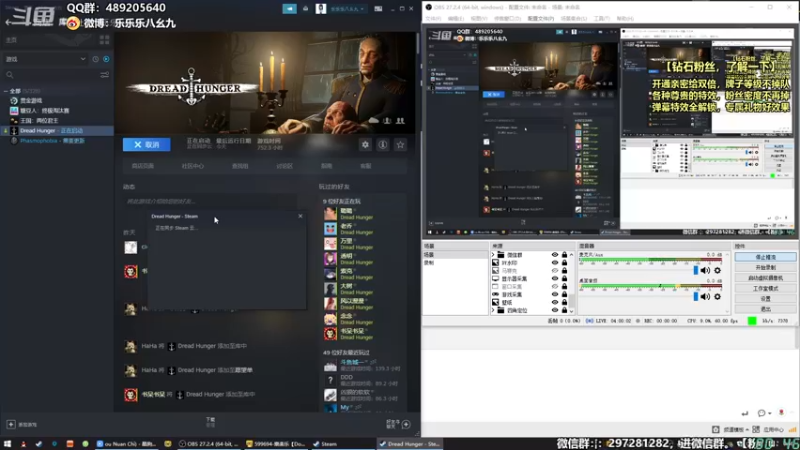Toggle the ready-to-play filter icon
The image size is (800, 450).
106,59
